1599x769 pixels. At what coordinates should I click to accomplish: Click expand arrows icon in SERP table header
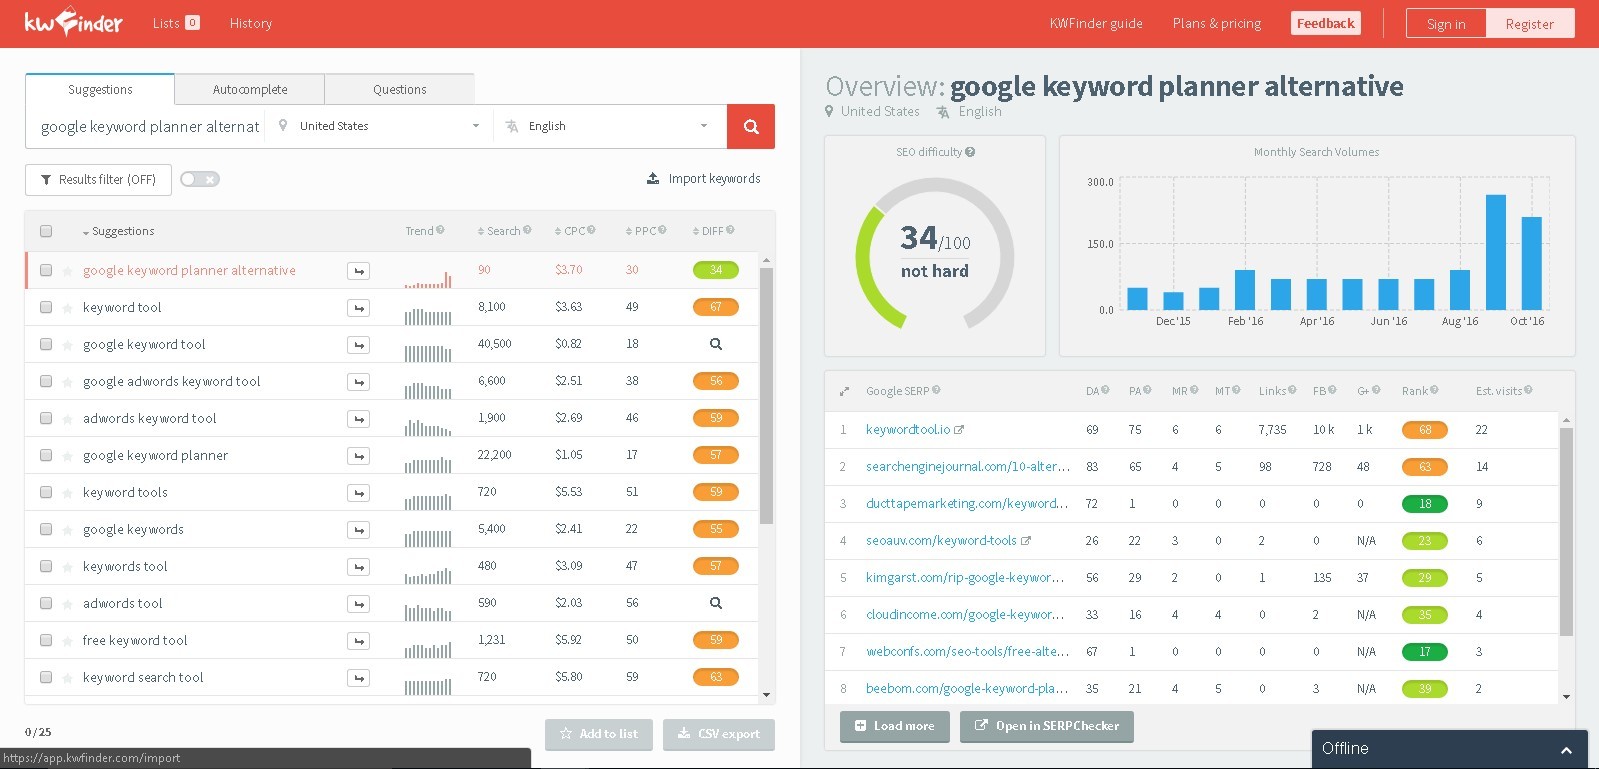(843, 391)
